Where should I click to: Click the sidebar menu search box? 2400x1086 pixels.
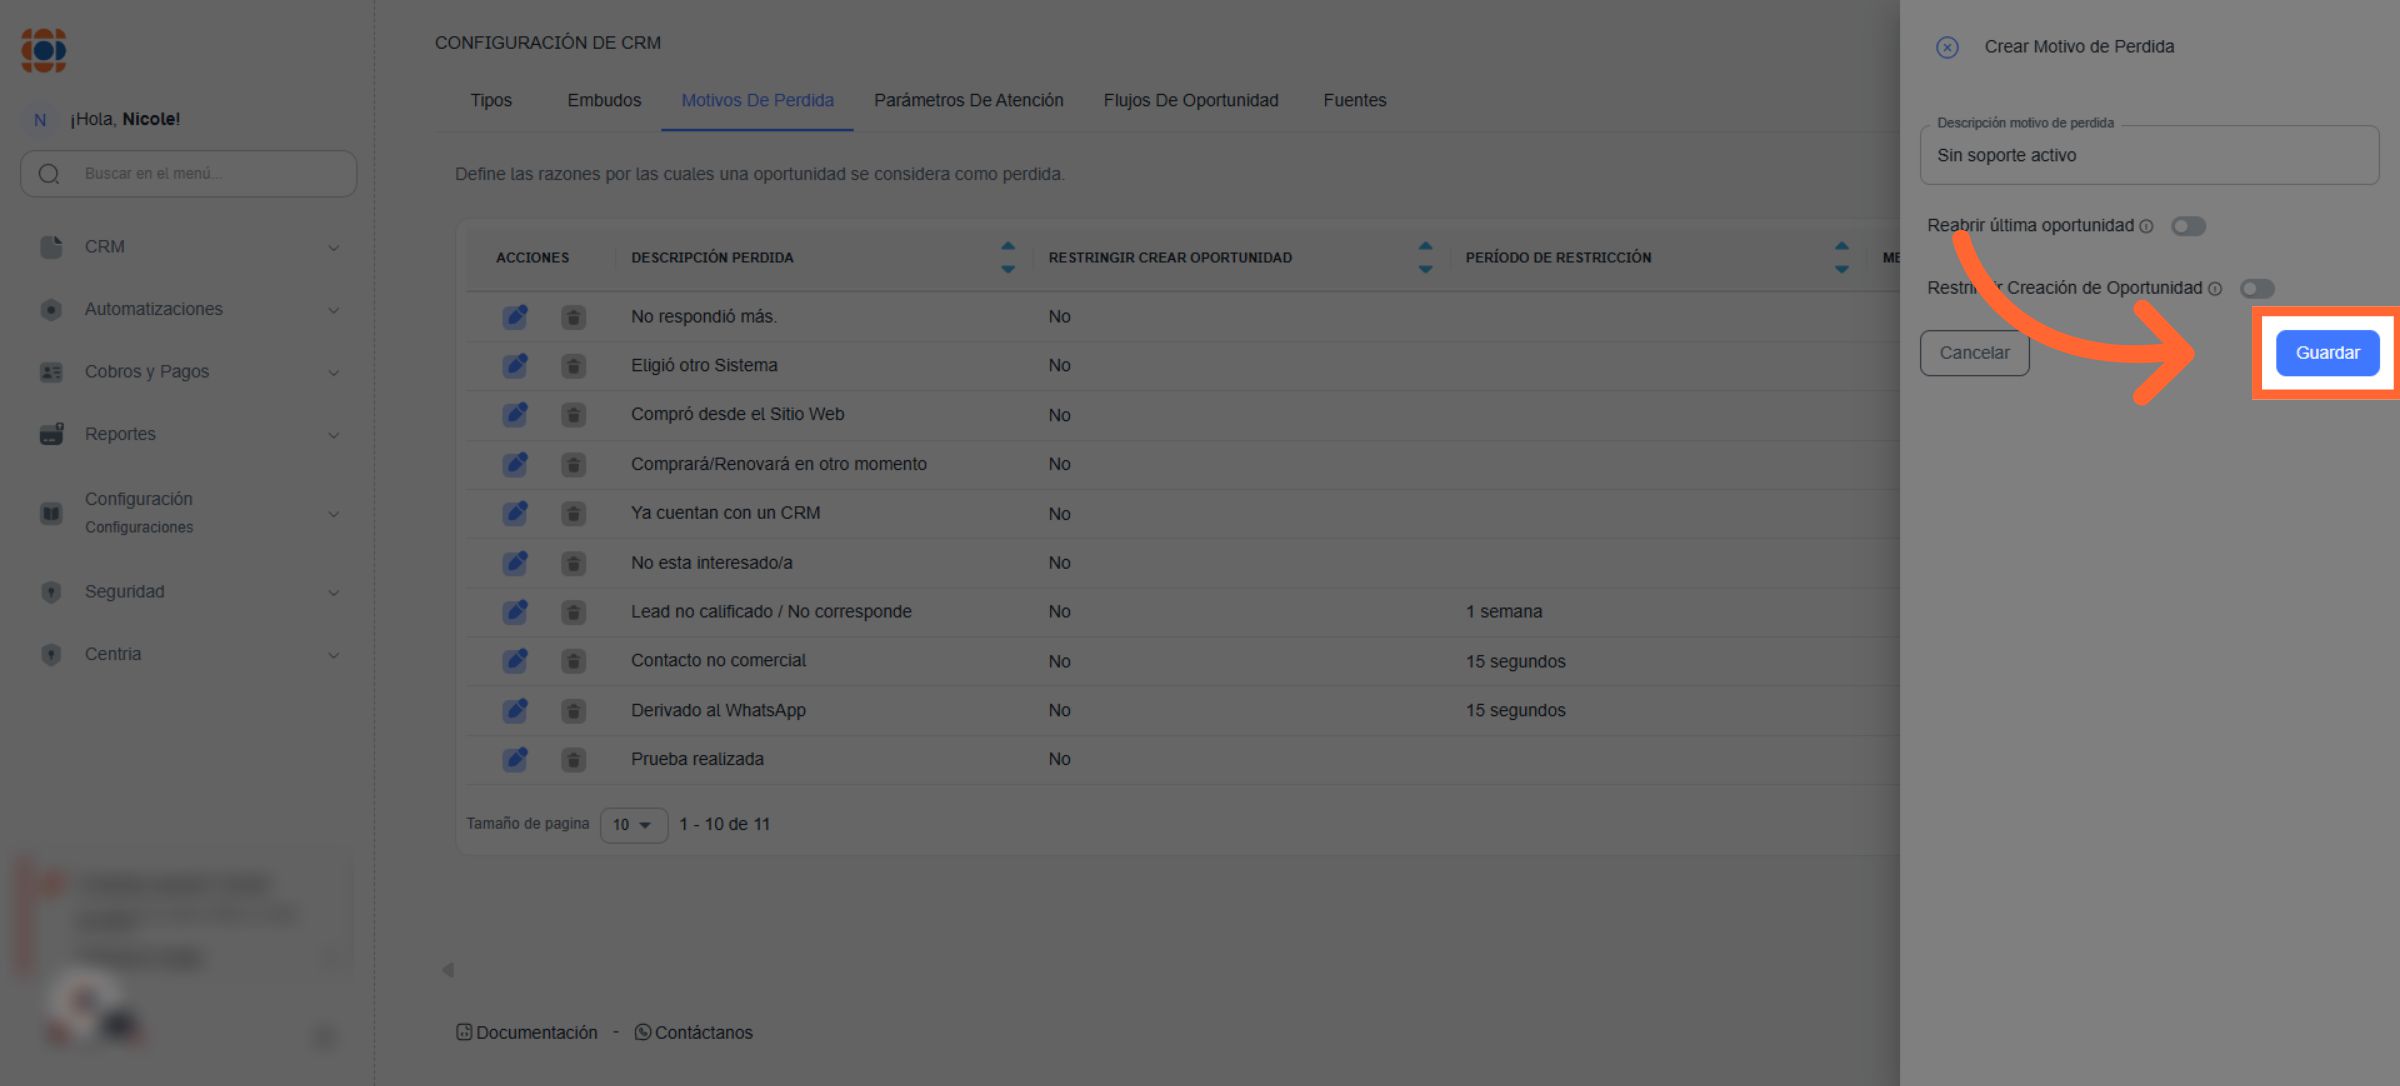[x=200, y=174]
